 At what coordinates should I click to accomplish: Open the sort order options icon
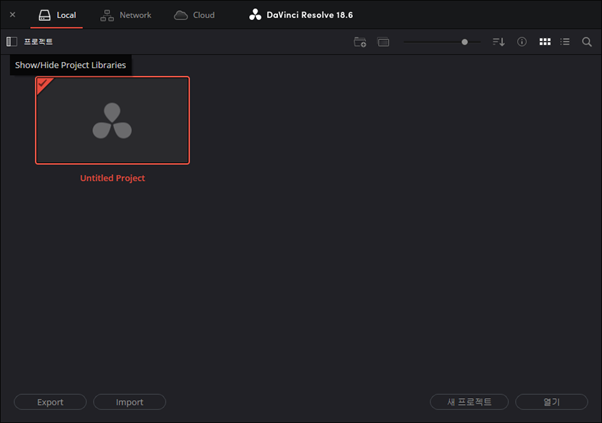pos(498,42)
